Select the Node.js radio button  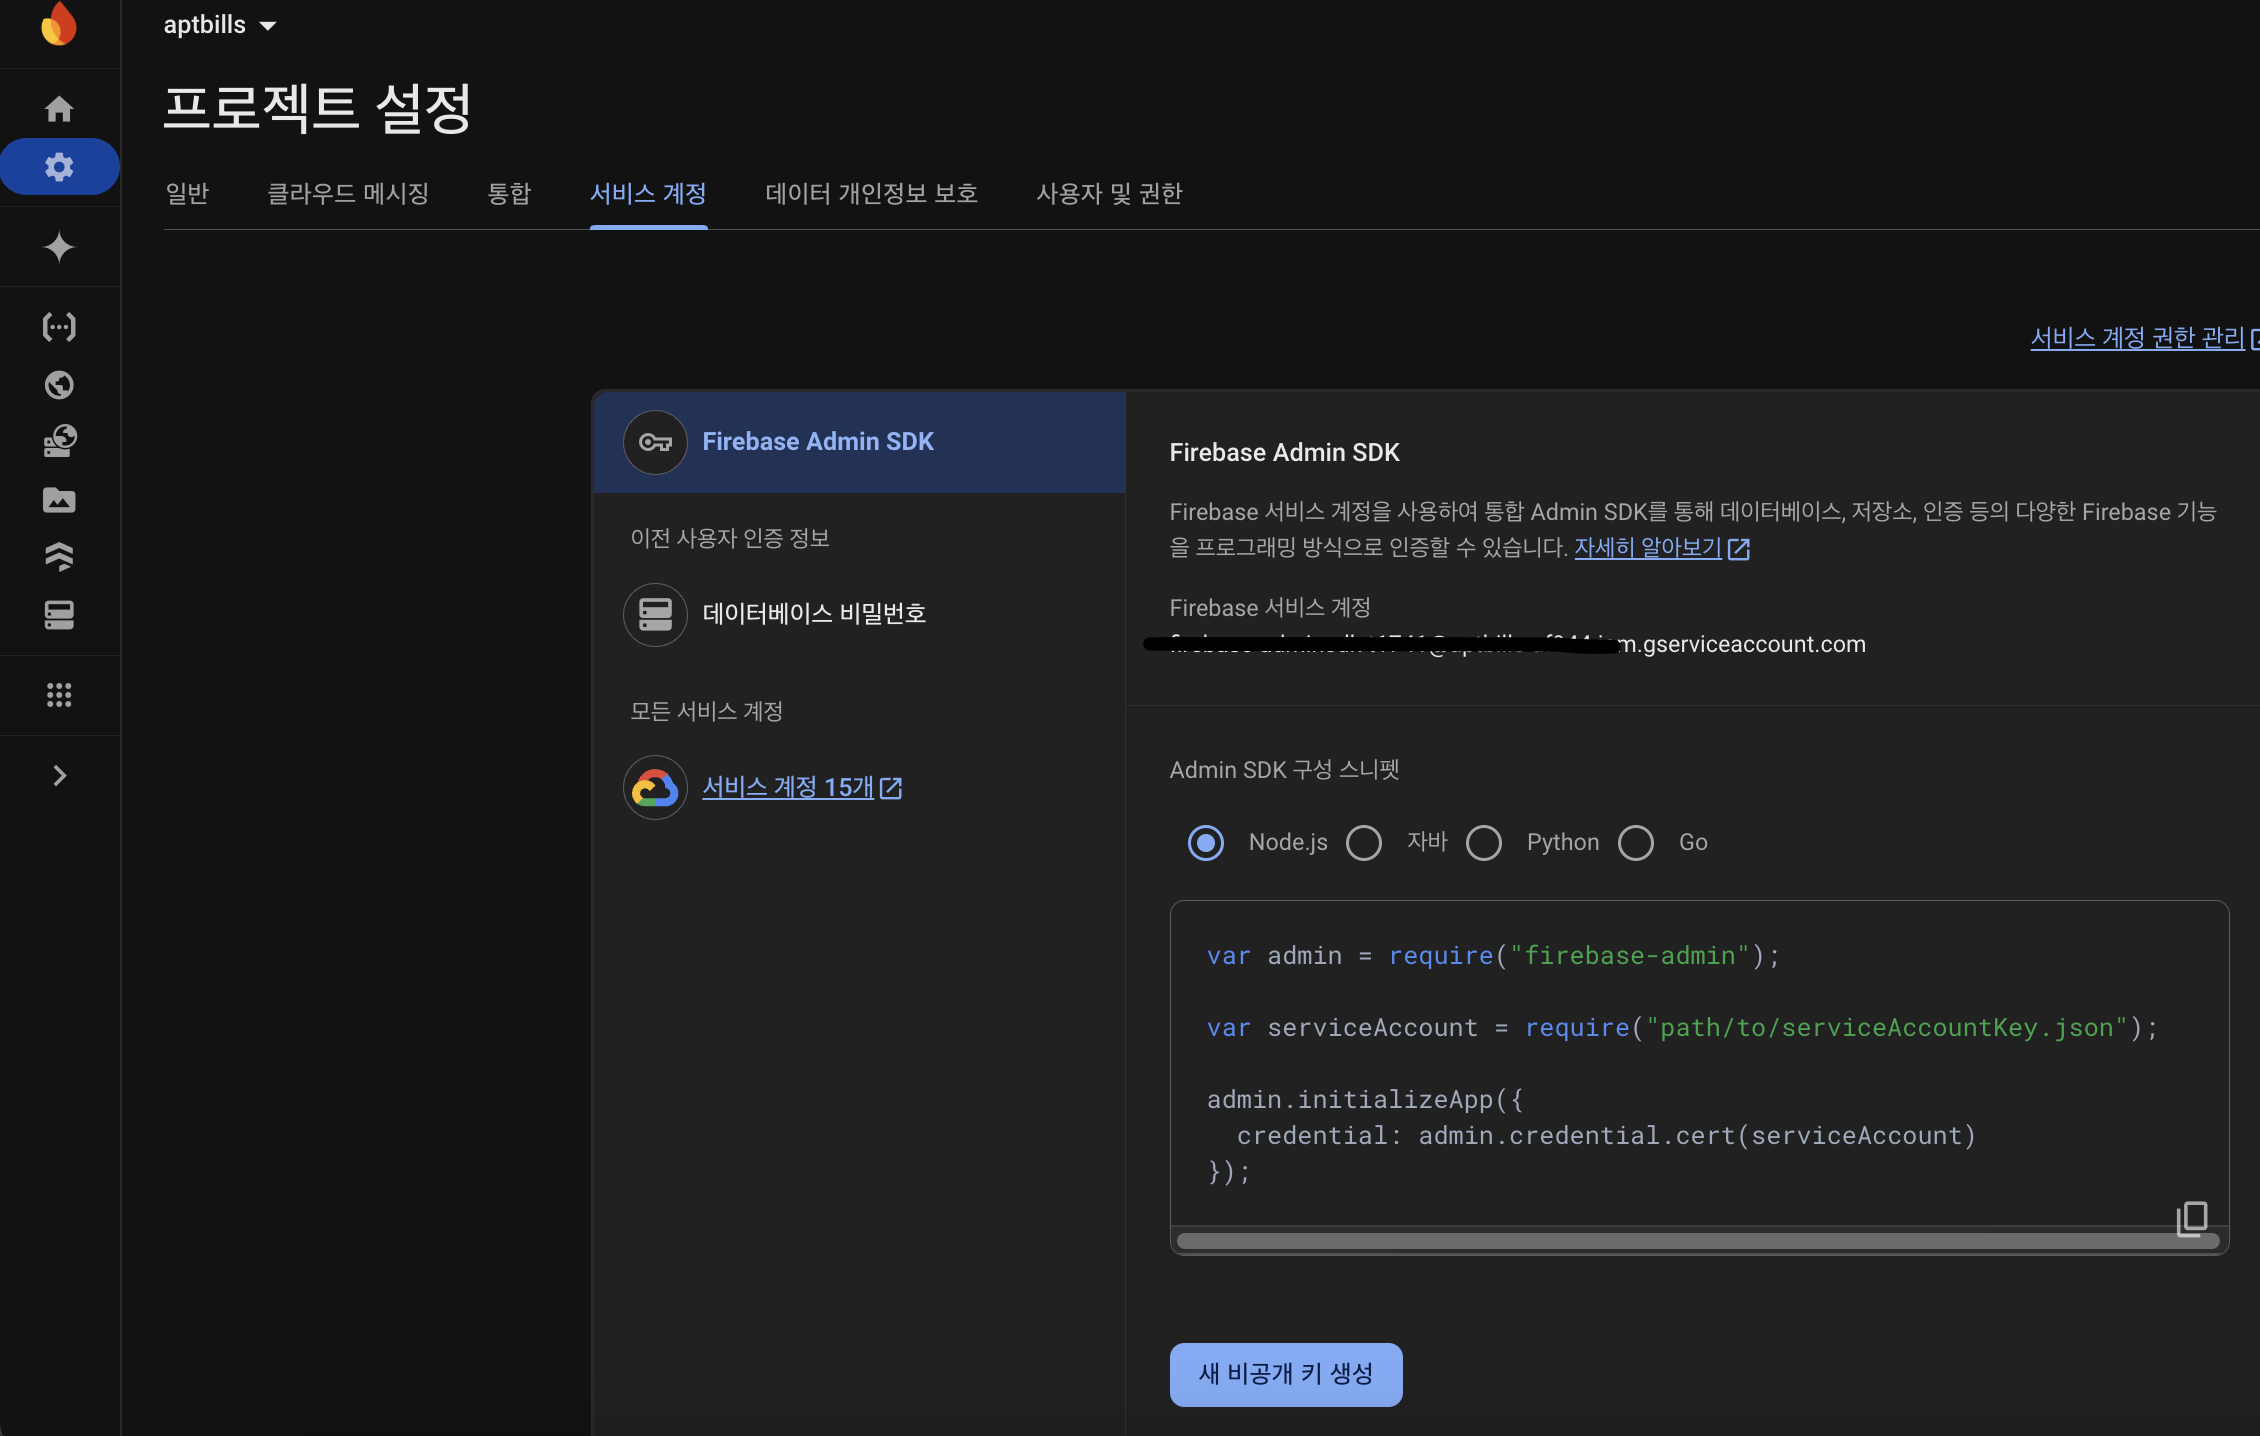point(1206,843)
